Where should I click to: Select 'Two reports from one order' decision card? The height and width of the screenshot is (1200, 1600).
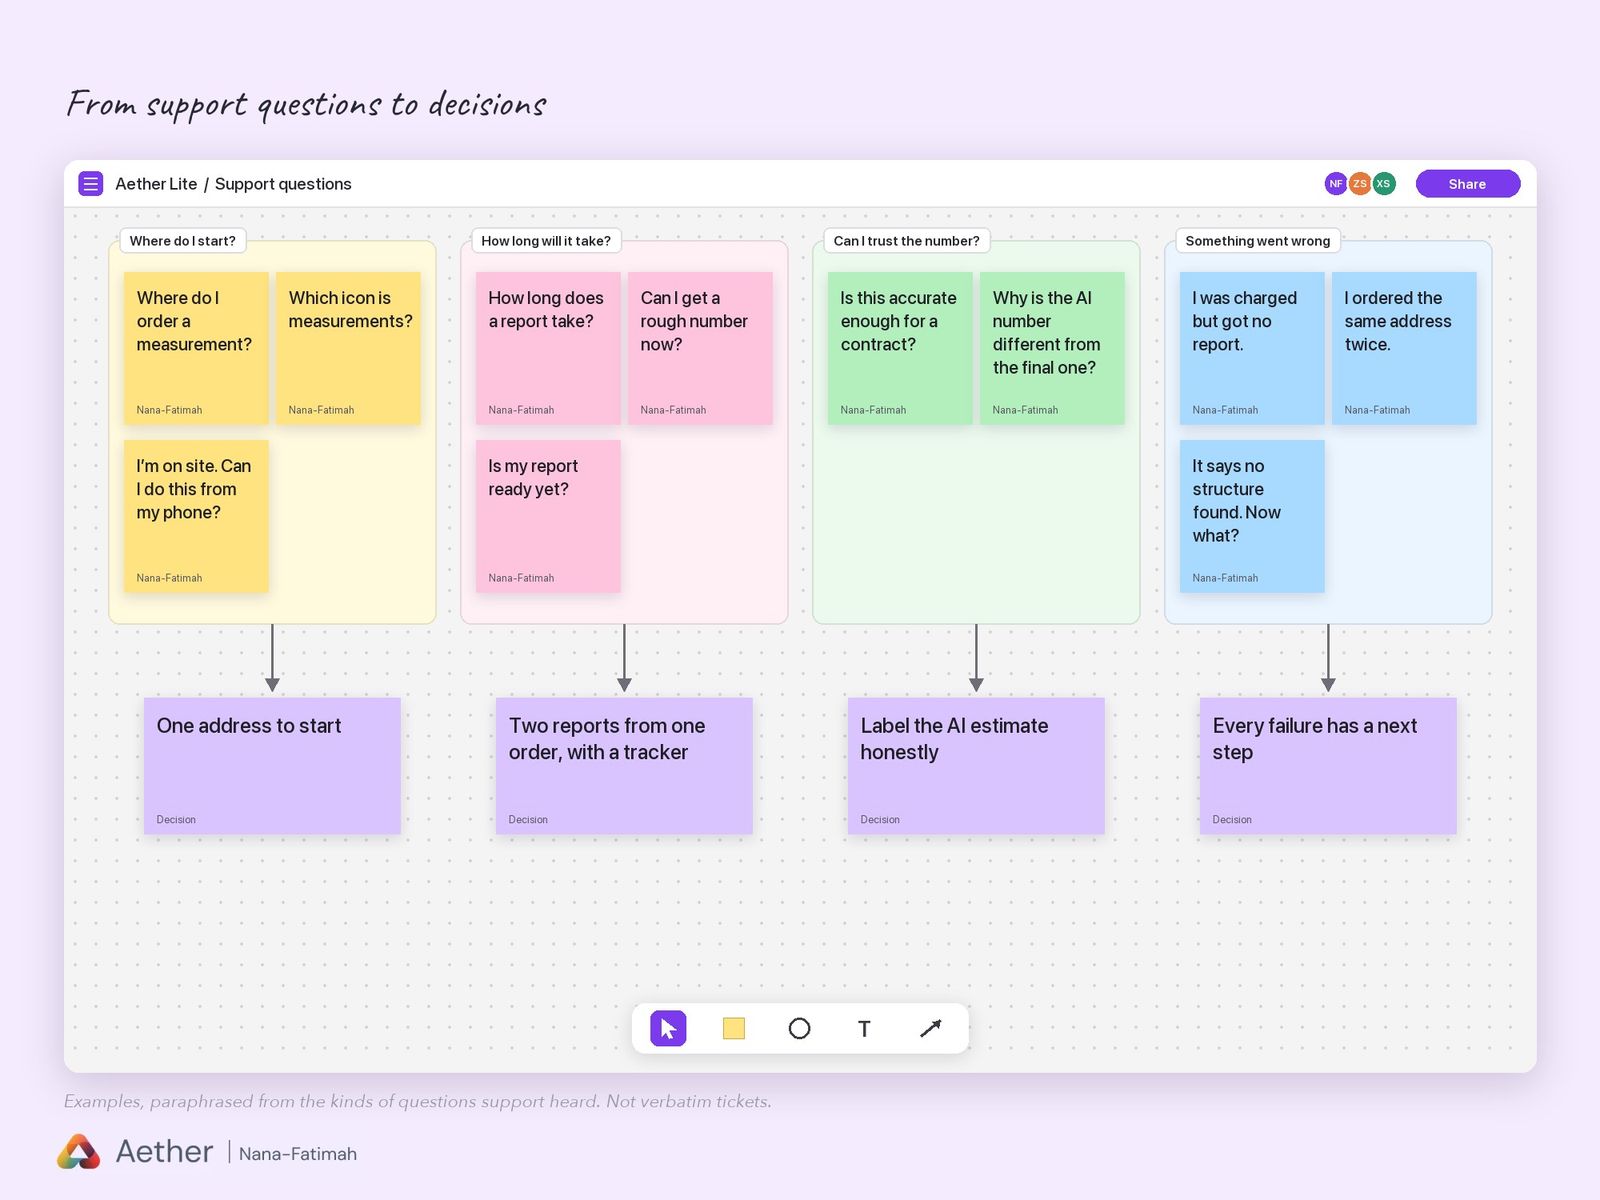[624, 766]
